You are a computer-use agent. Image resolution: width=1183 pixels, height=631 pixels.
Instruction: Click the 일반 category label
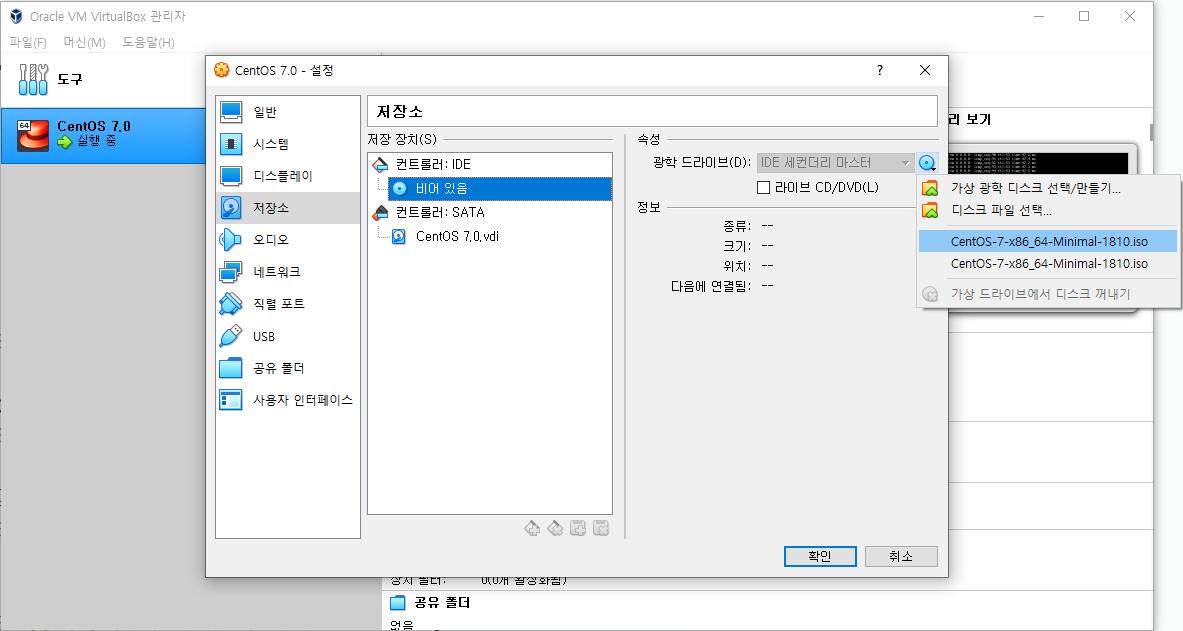[265, 112]
